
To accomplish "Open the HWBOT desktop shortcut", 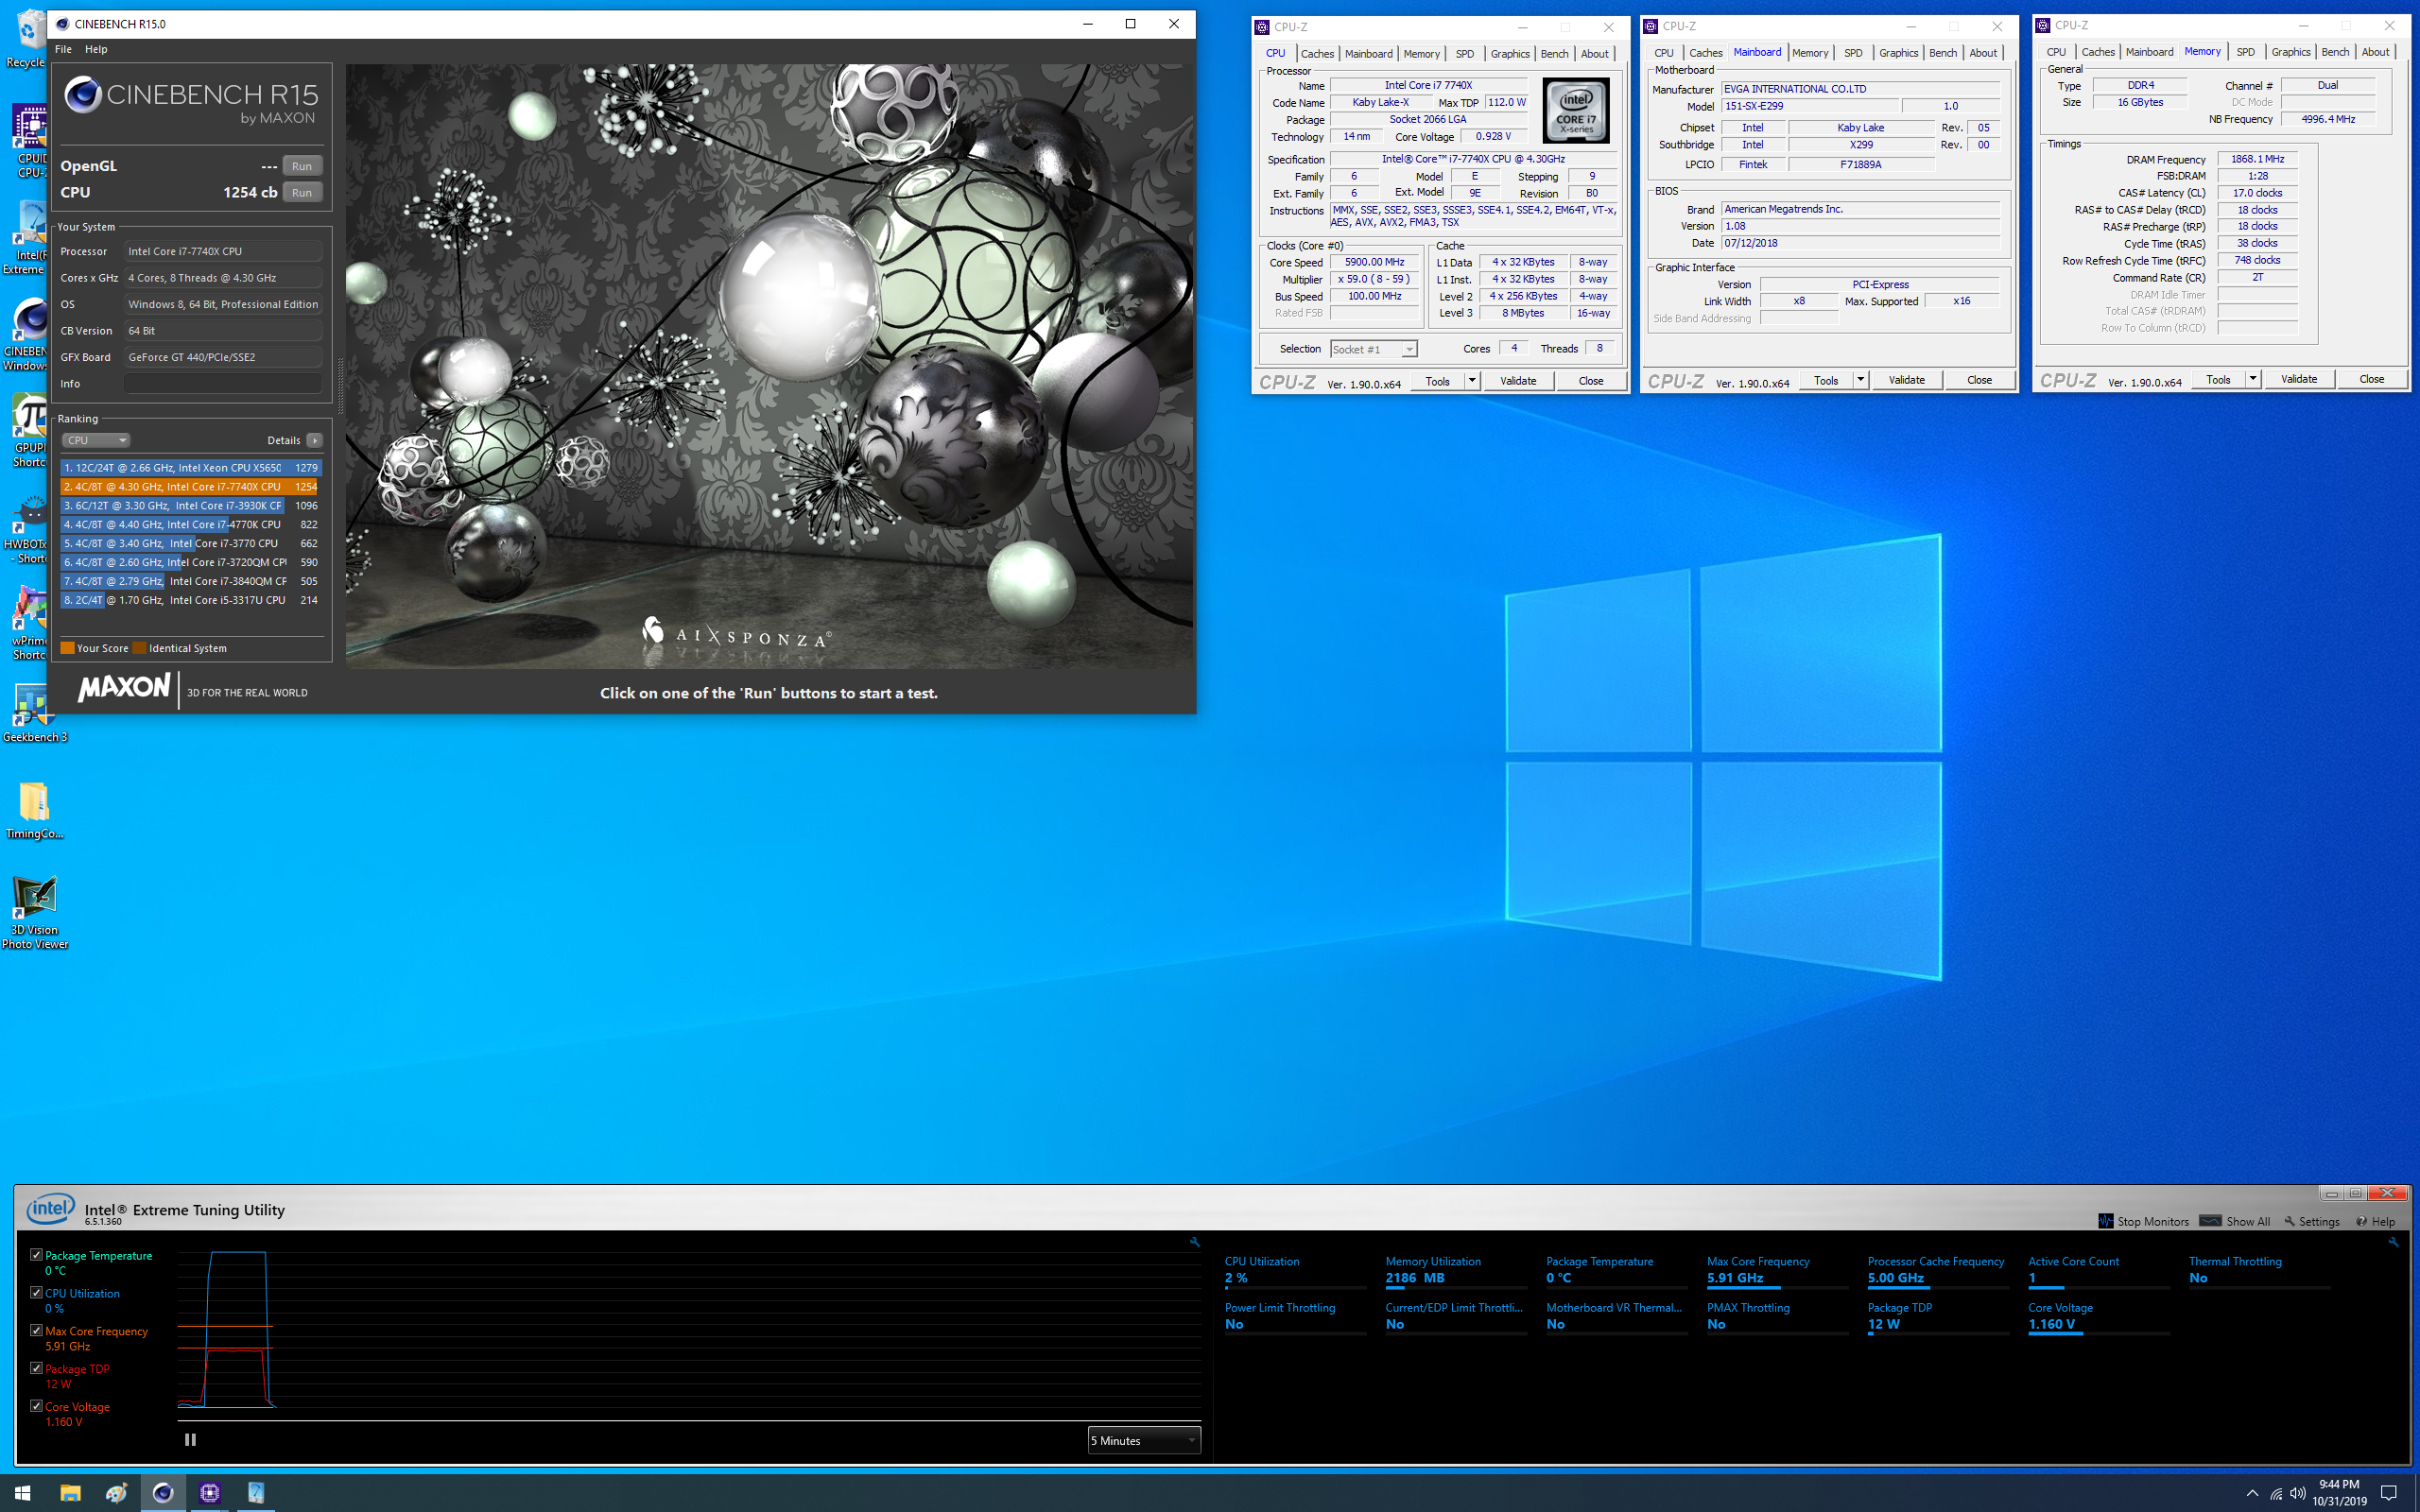I will pyautogui.click(x=26, y=528).
